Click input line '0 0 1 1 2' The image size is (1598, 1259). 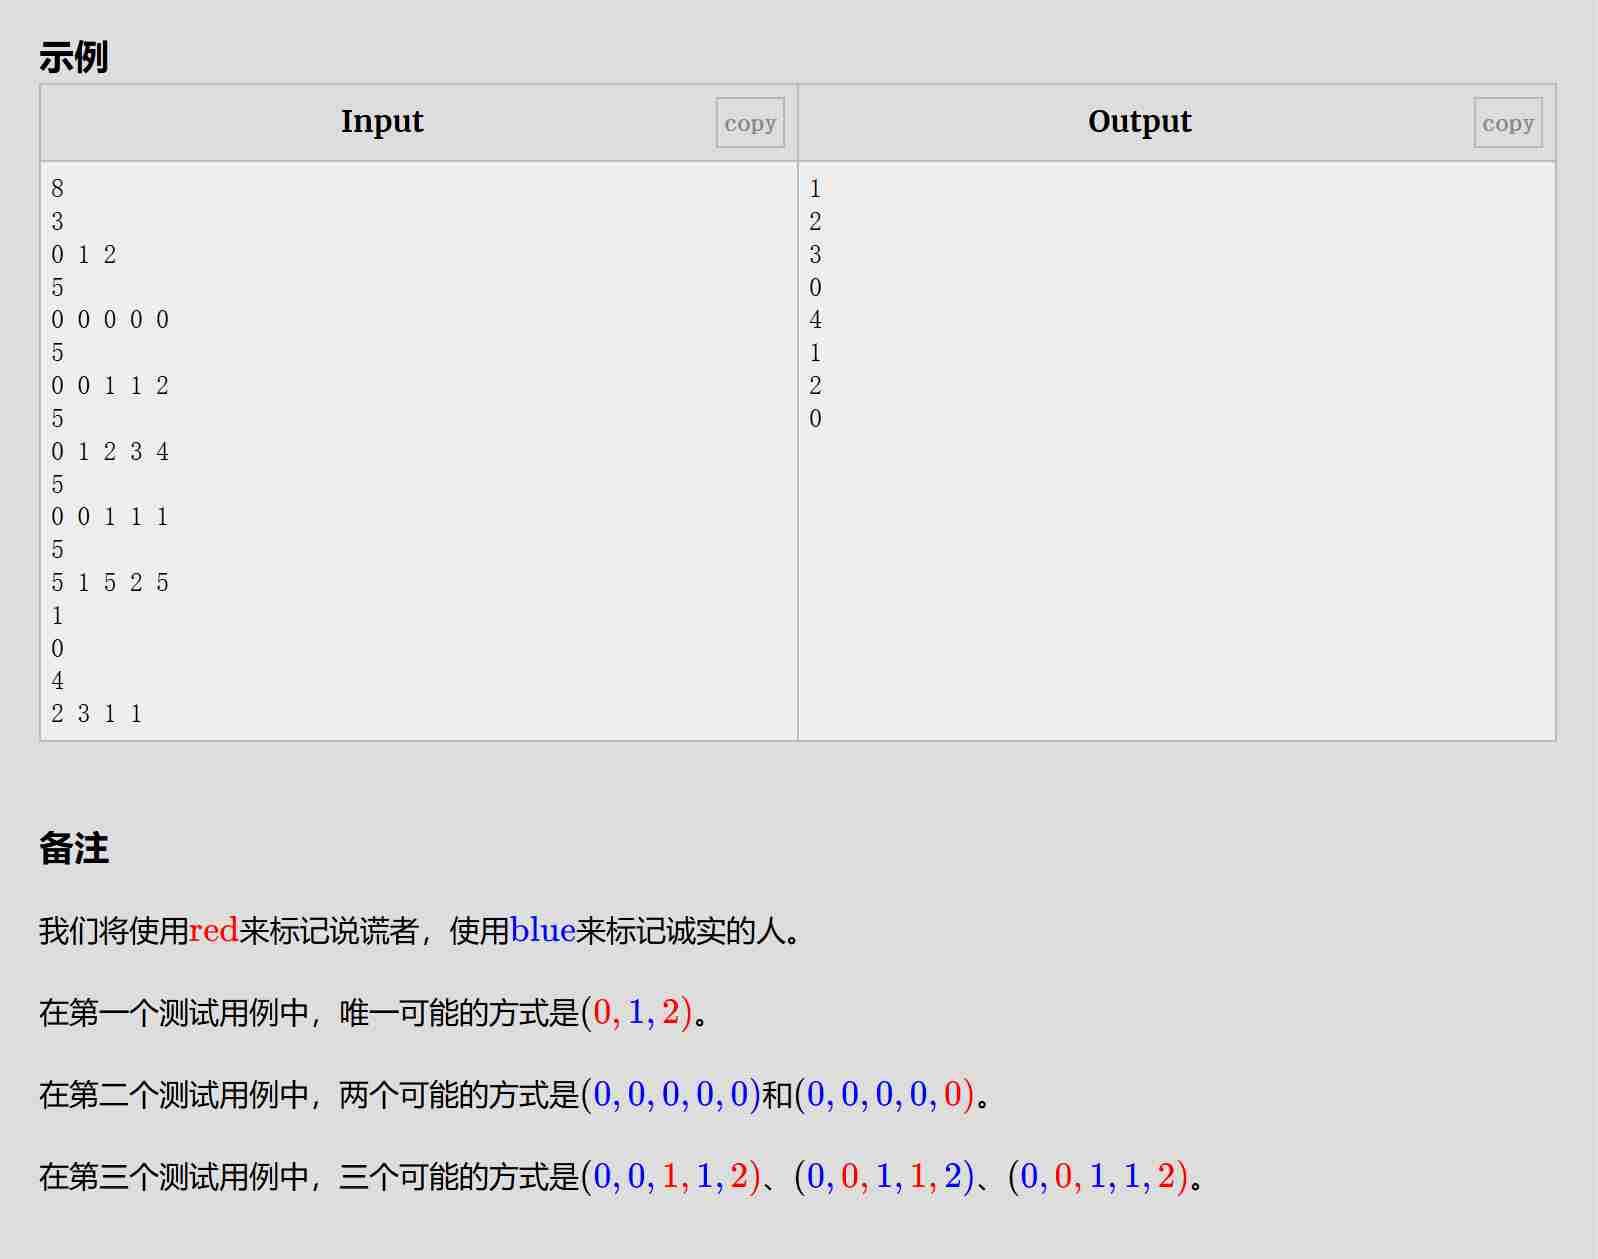(x=110, y=386)
